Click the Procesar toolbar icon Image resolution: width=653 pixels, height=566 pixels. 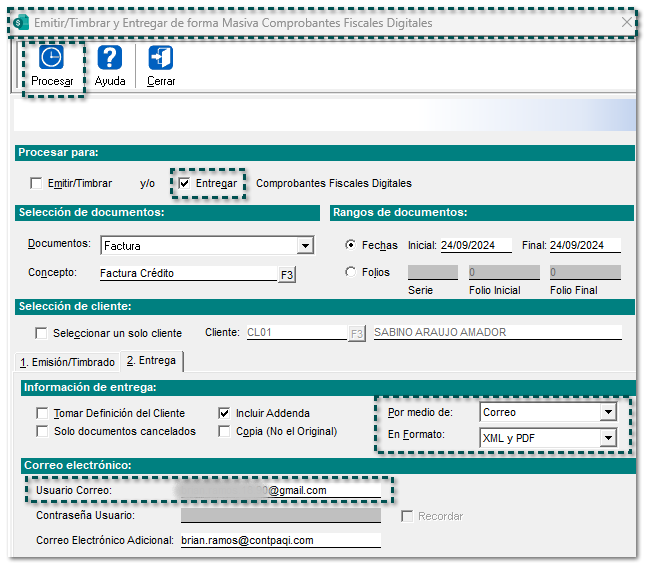pyautogui.click(x=52, y=60)
